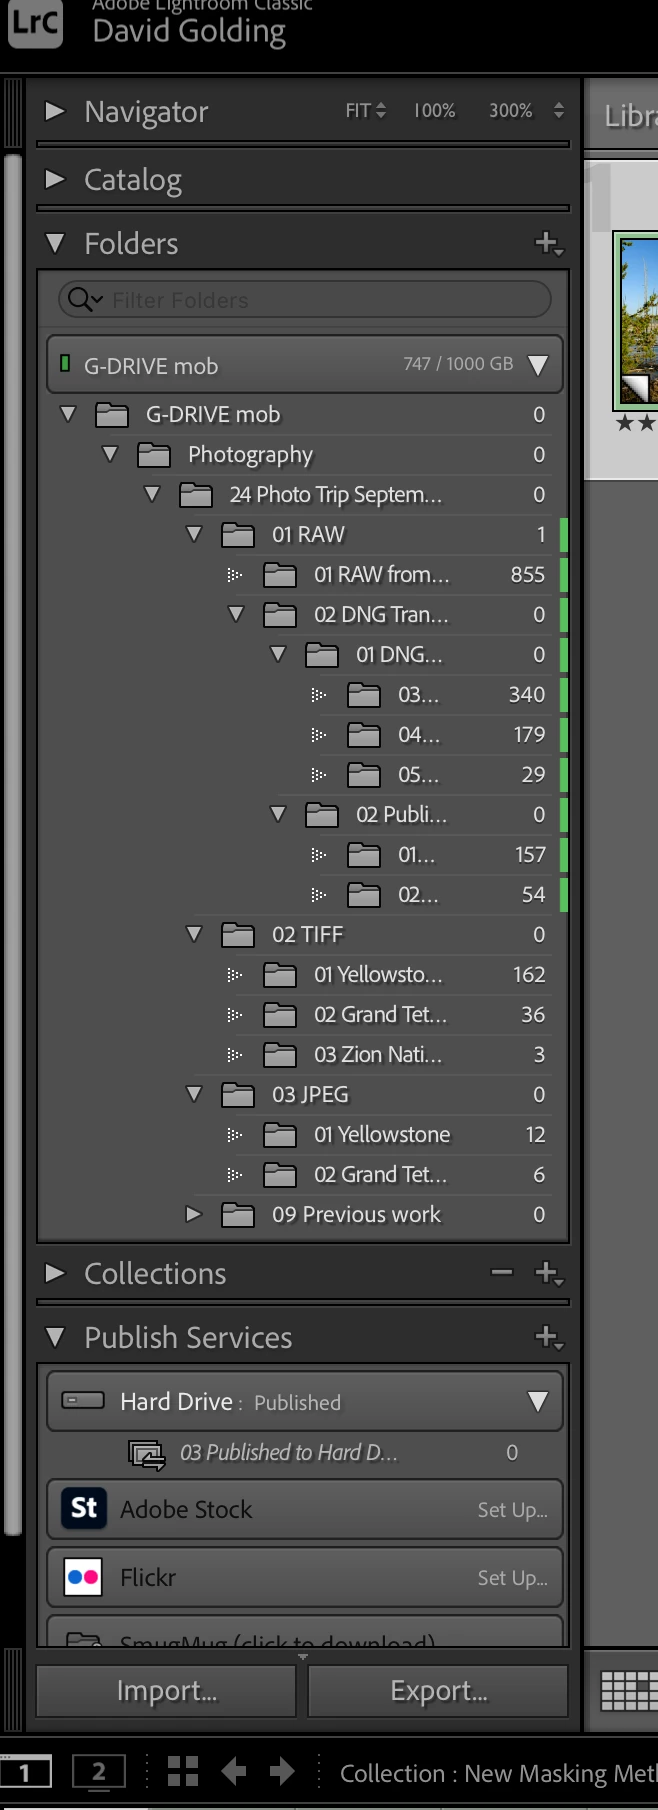Click folder icon of 02 Grand Tet... with 36
Image resolution: width=658 pixels, height=1810 pixels.
pyautogui.click(x=279, y=1015)
